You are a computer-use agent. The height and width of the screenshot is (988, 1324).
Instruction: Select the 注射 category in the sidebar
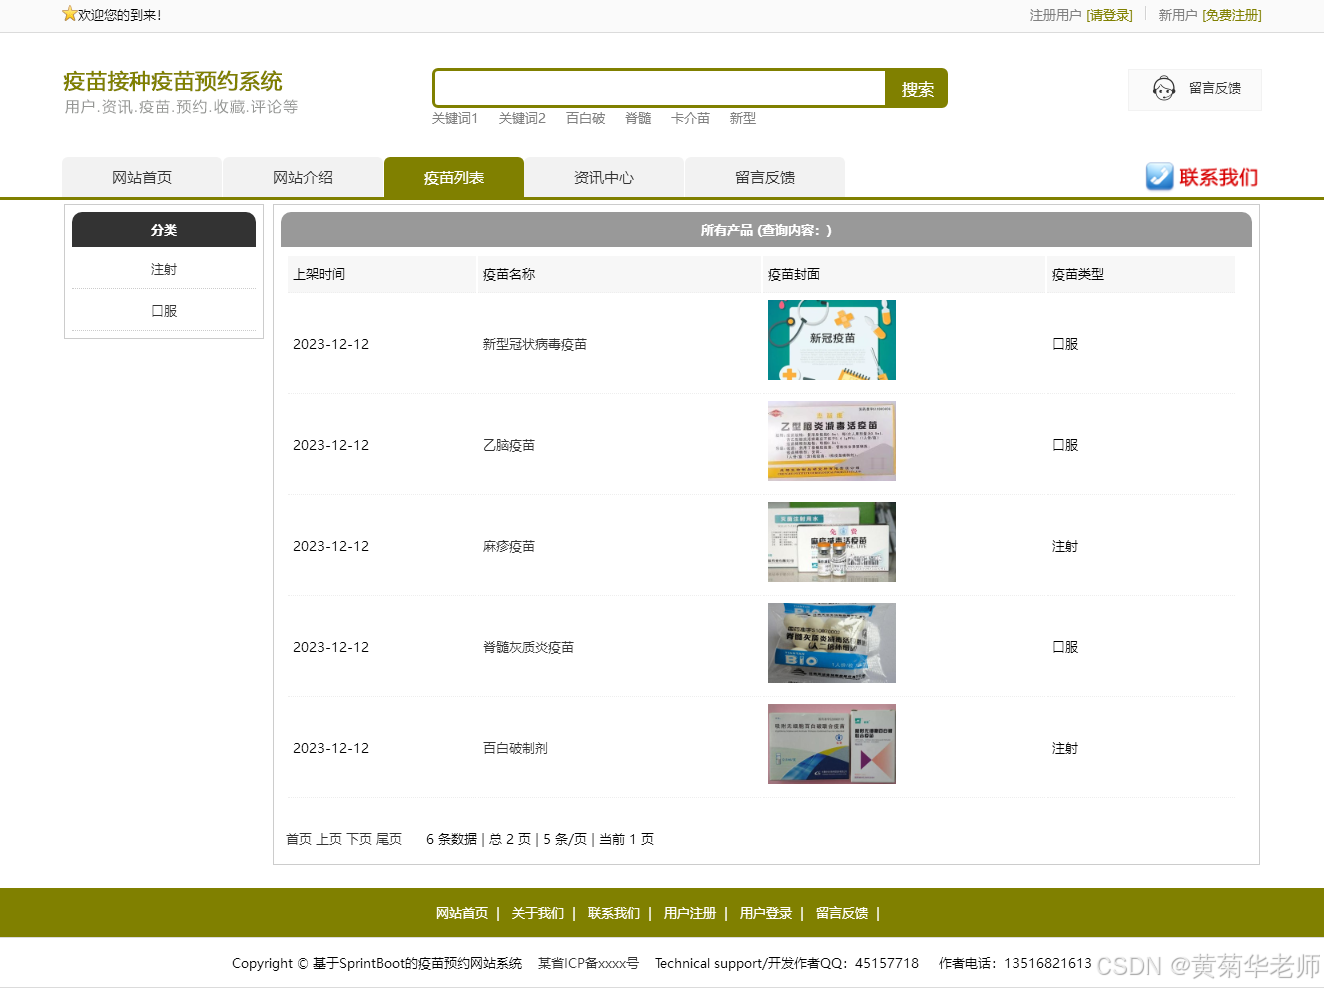click(x=163, y=269)
